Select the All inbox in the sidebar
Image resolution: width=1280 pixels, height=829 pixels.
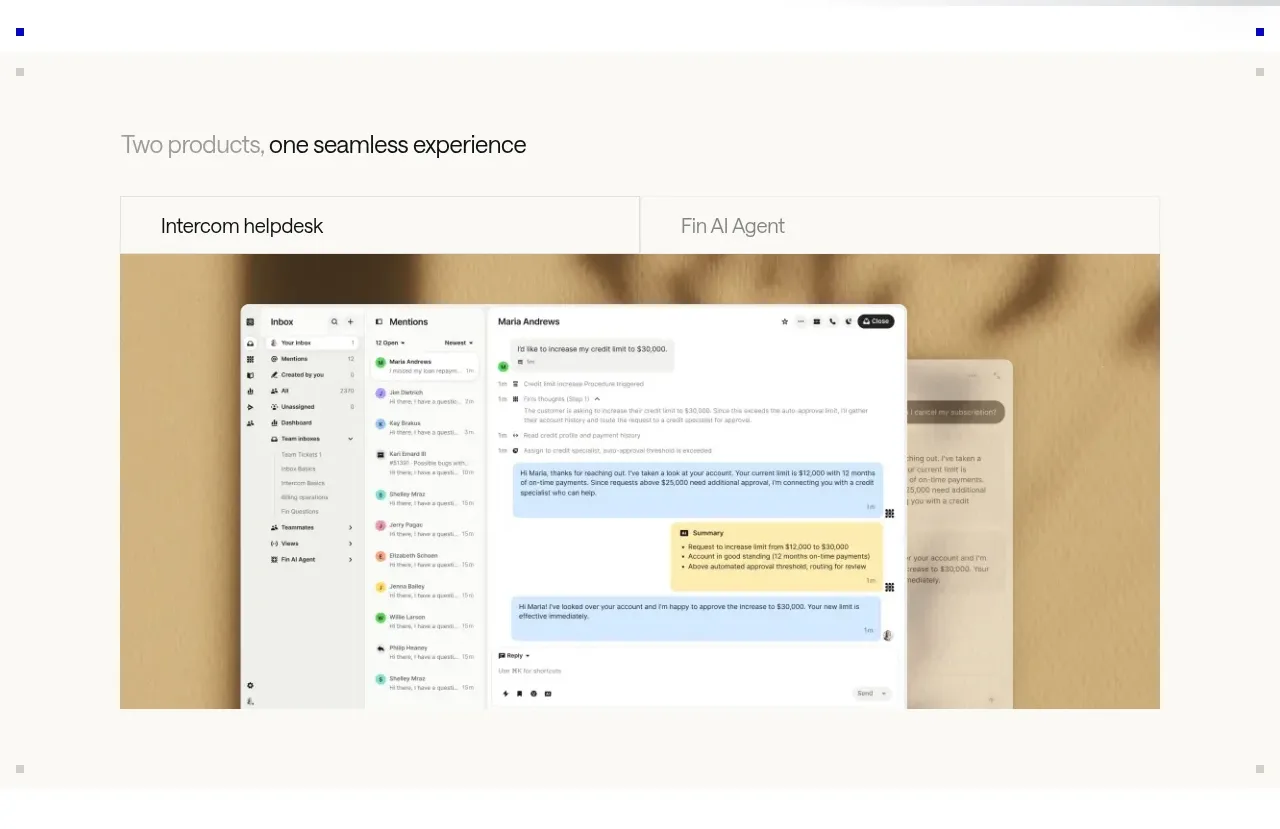point(312,391)
